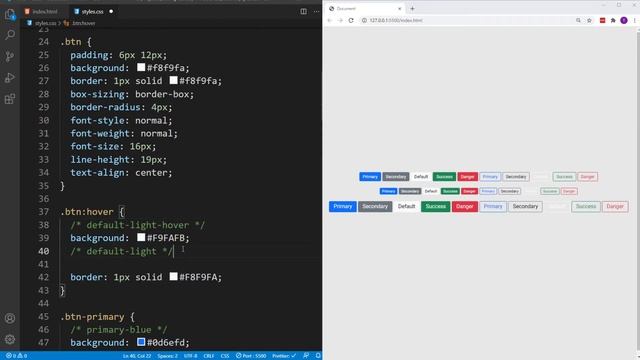The image size is (640, 360).
Task: Click the large outlined Success button
Action: (x=586, y=207)
